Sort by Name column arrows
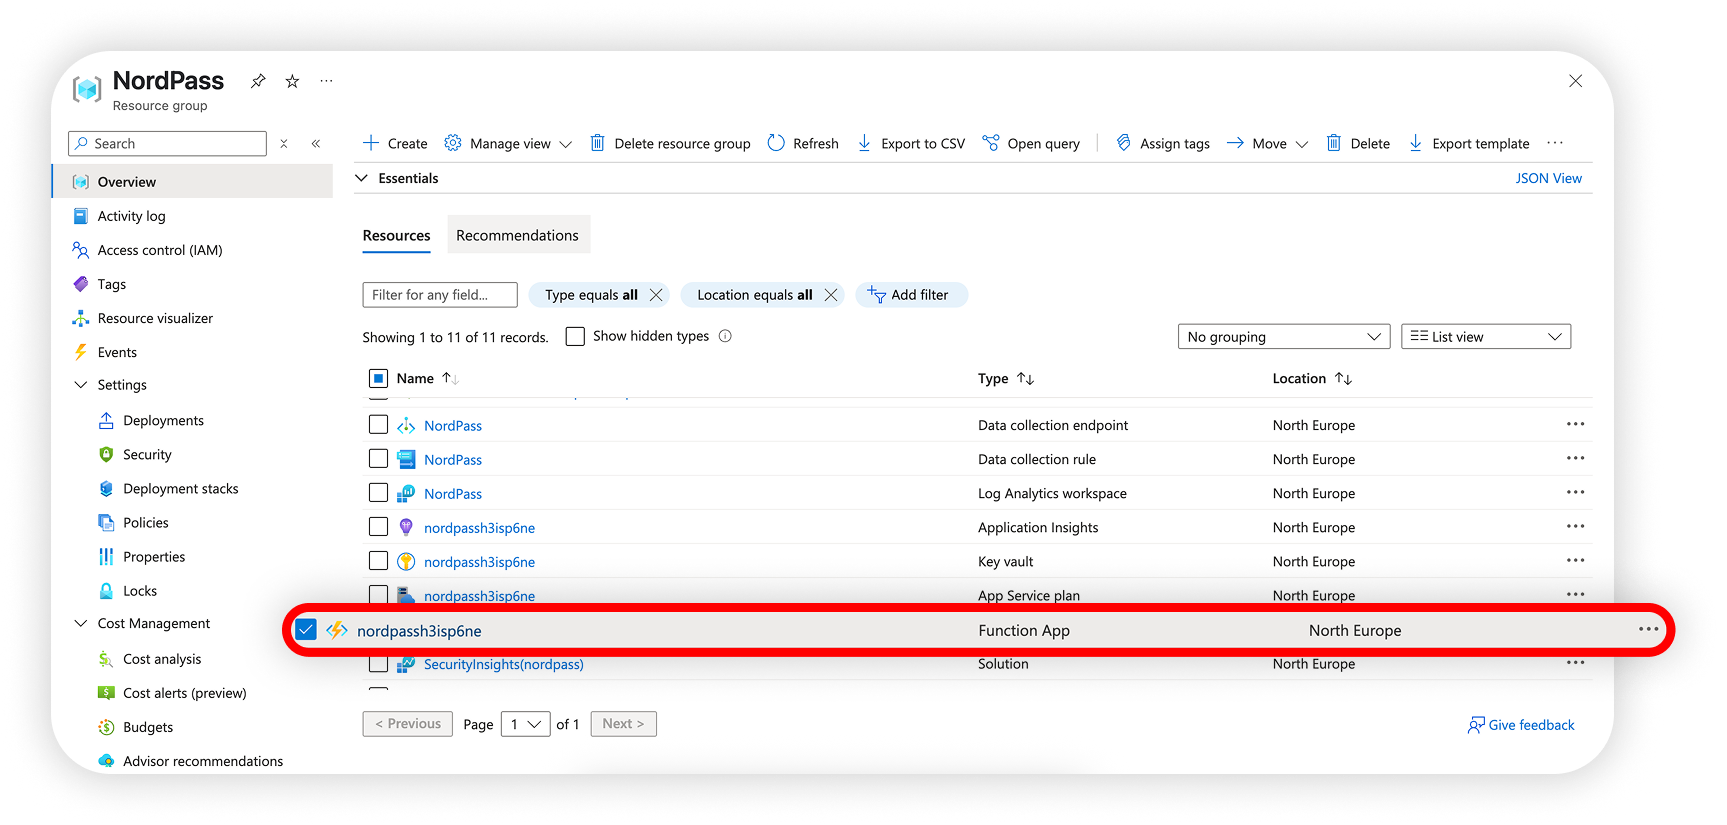 pyautogui.click(x=450, y=379)
